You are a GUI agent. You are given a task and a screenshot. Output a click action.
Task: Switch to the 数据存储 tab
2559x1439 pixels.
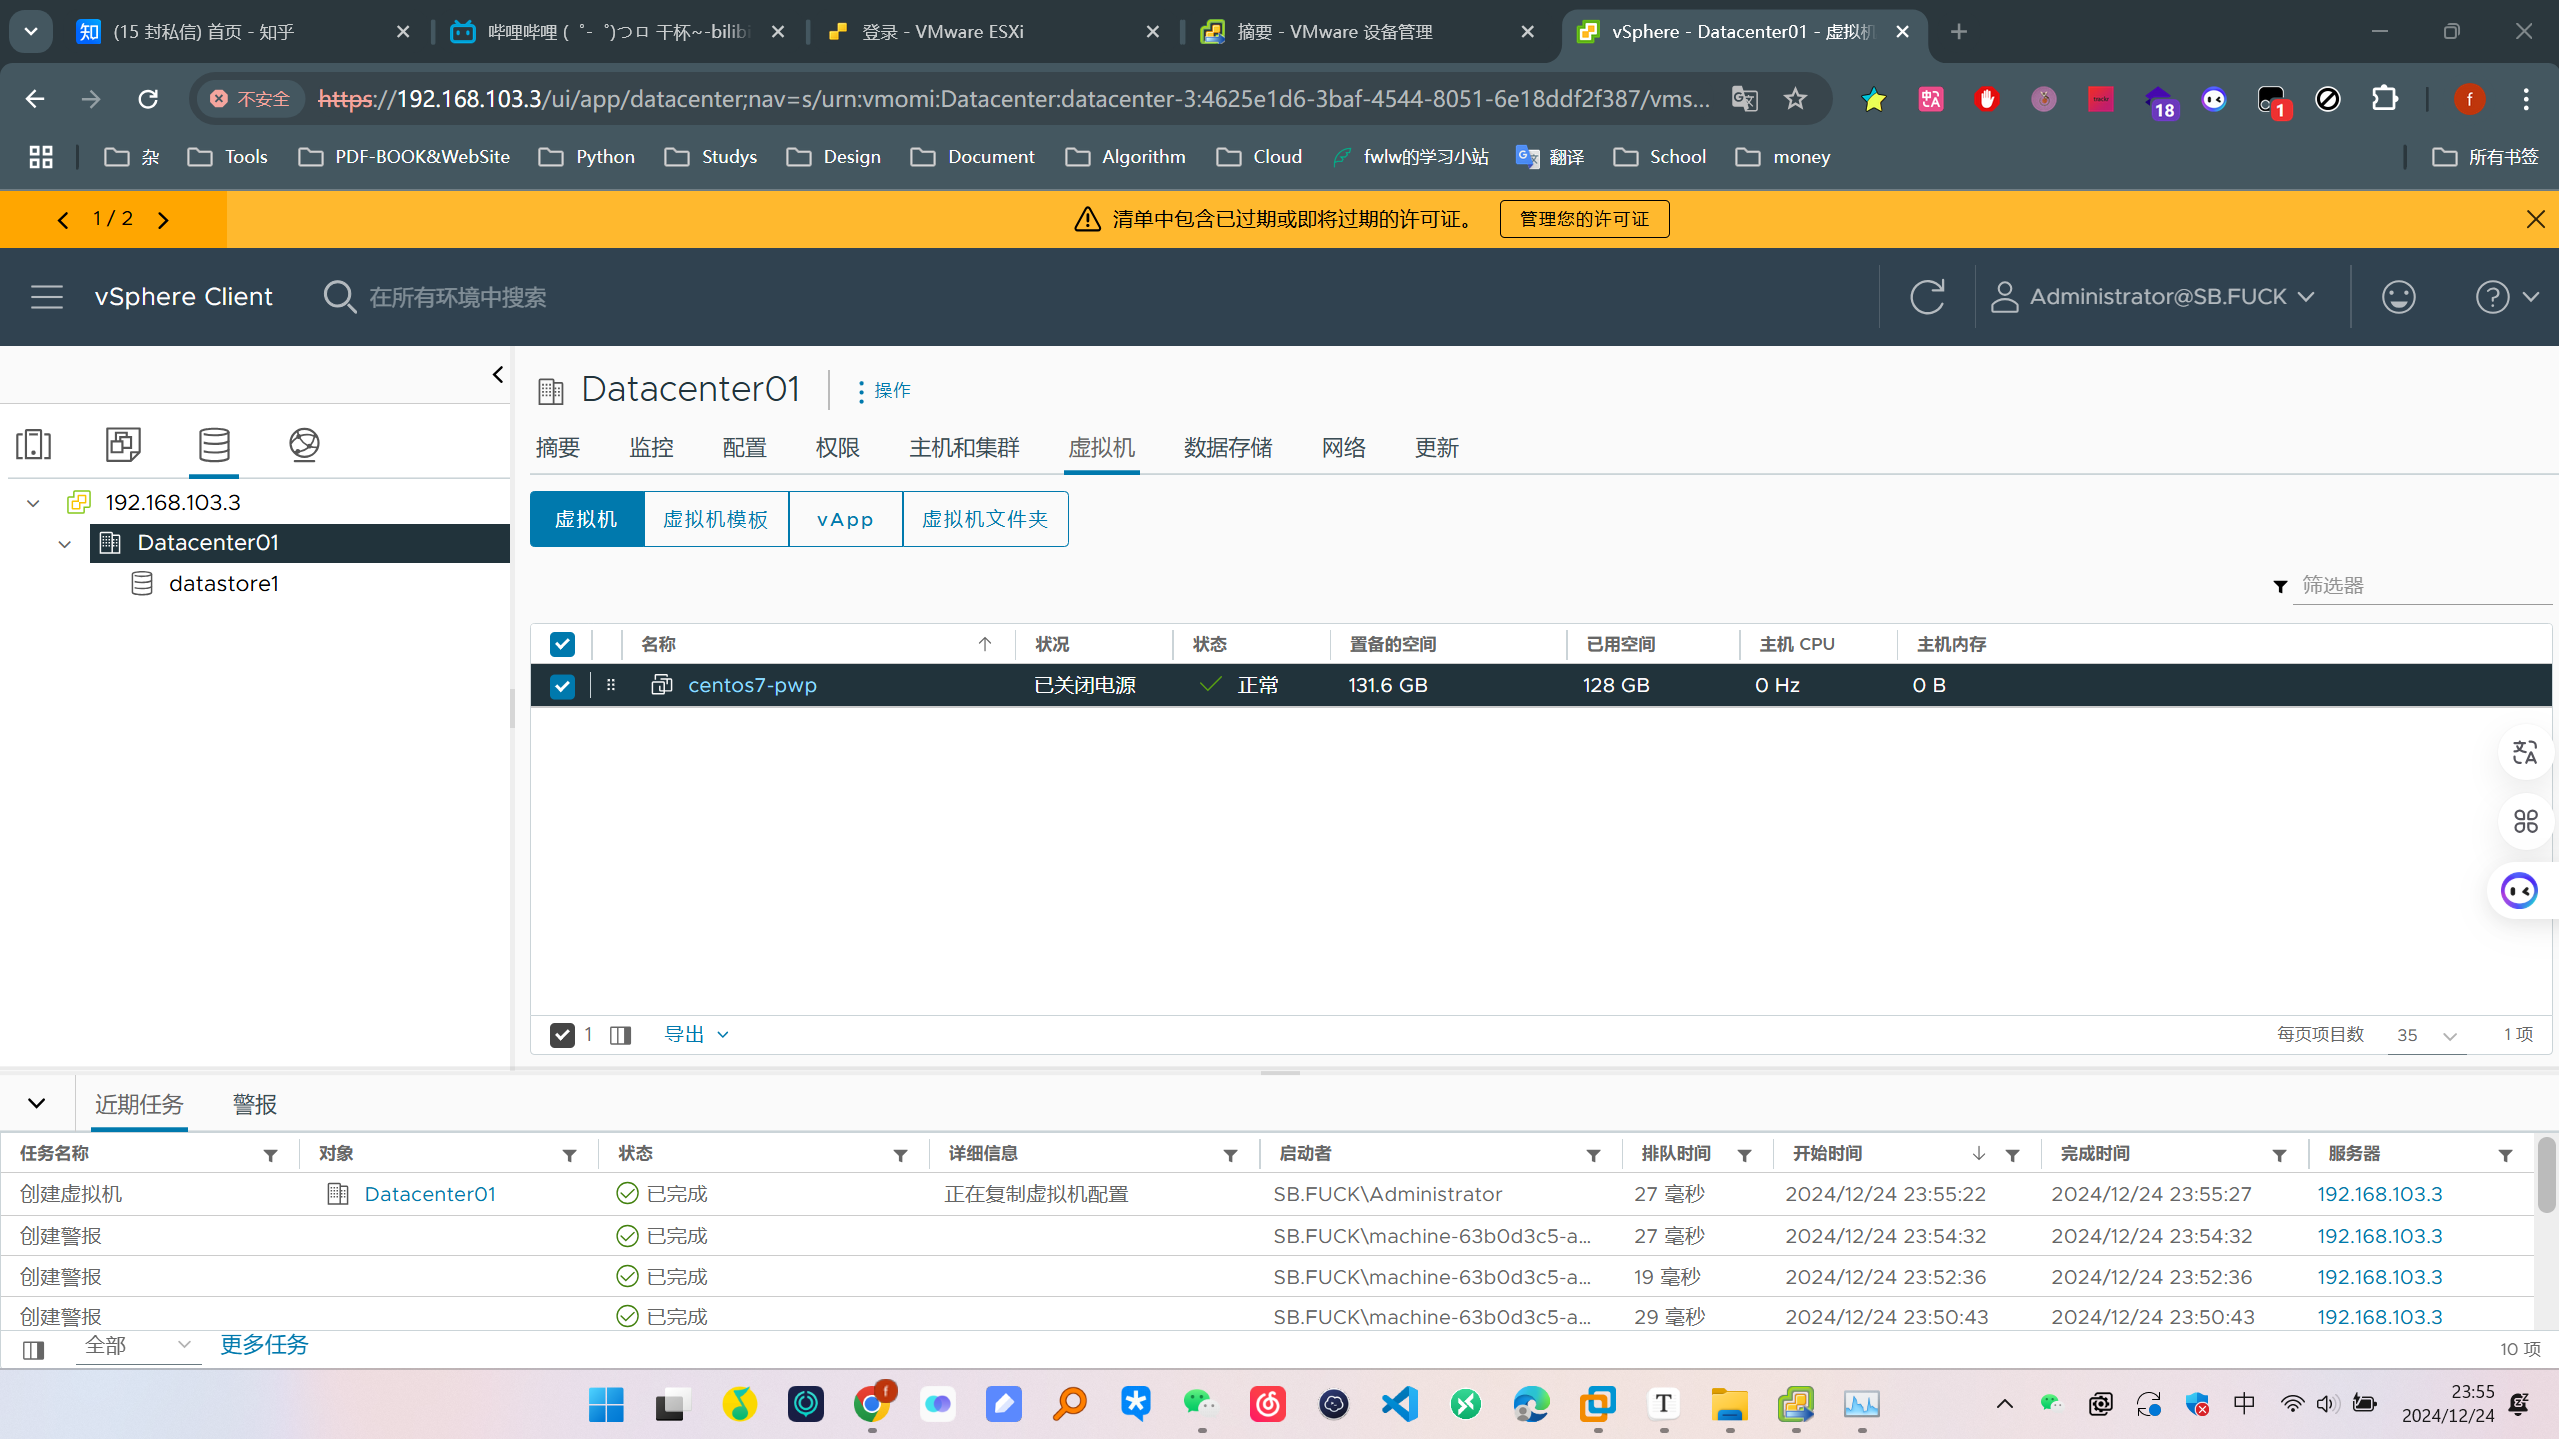1227,448
